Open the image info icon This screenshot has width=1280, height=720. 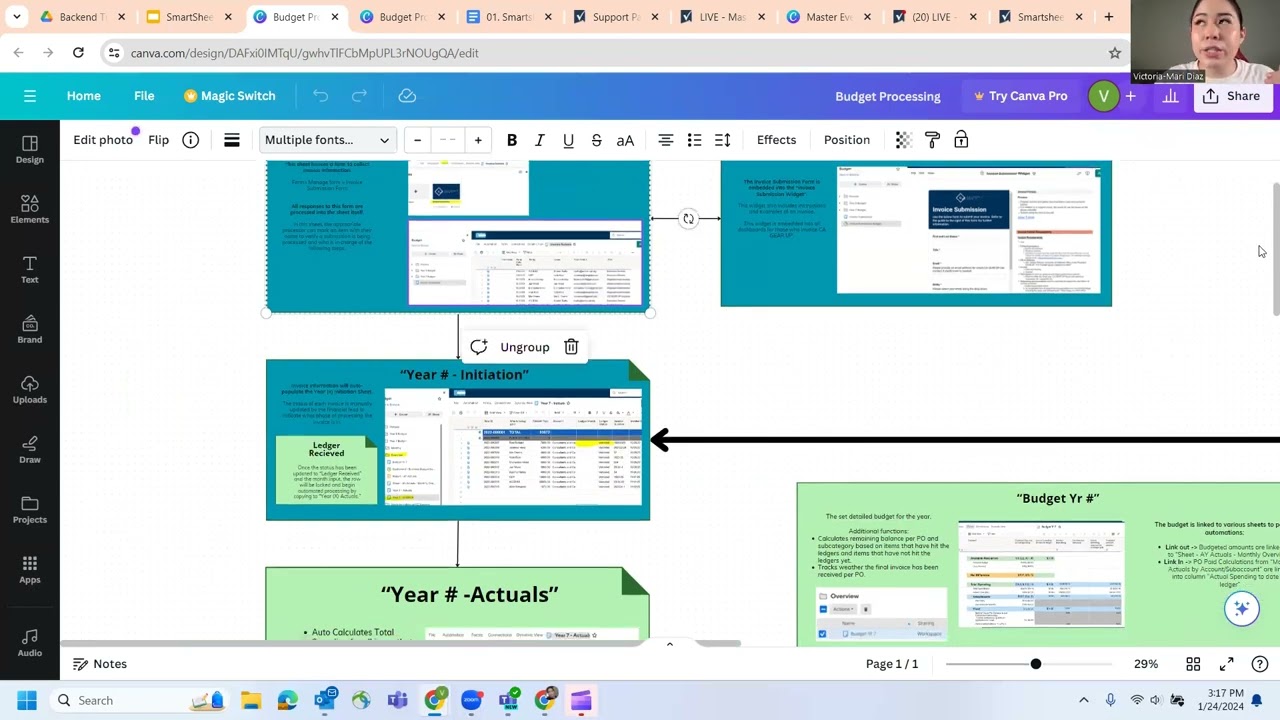tap(190, 140)
